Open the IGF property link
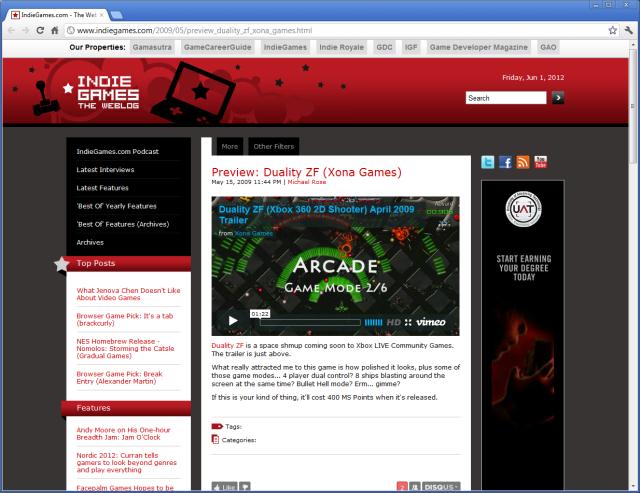The width and height of the screenshot is (640, 493). tap(411, 47)
